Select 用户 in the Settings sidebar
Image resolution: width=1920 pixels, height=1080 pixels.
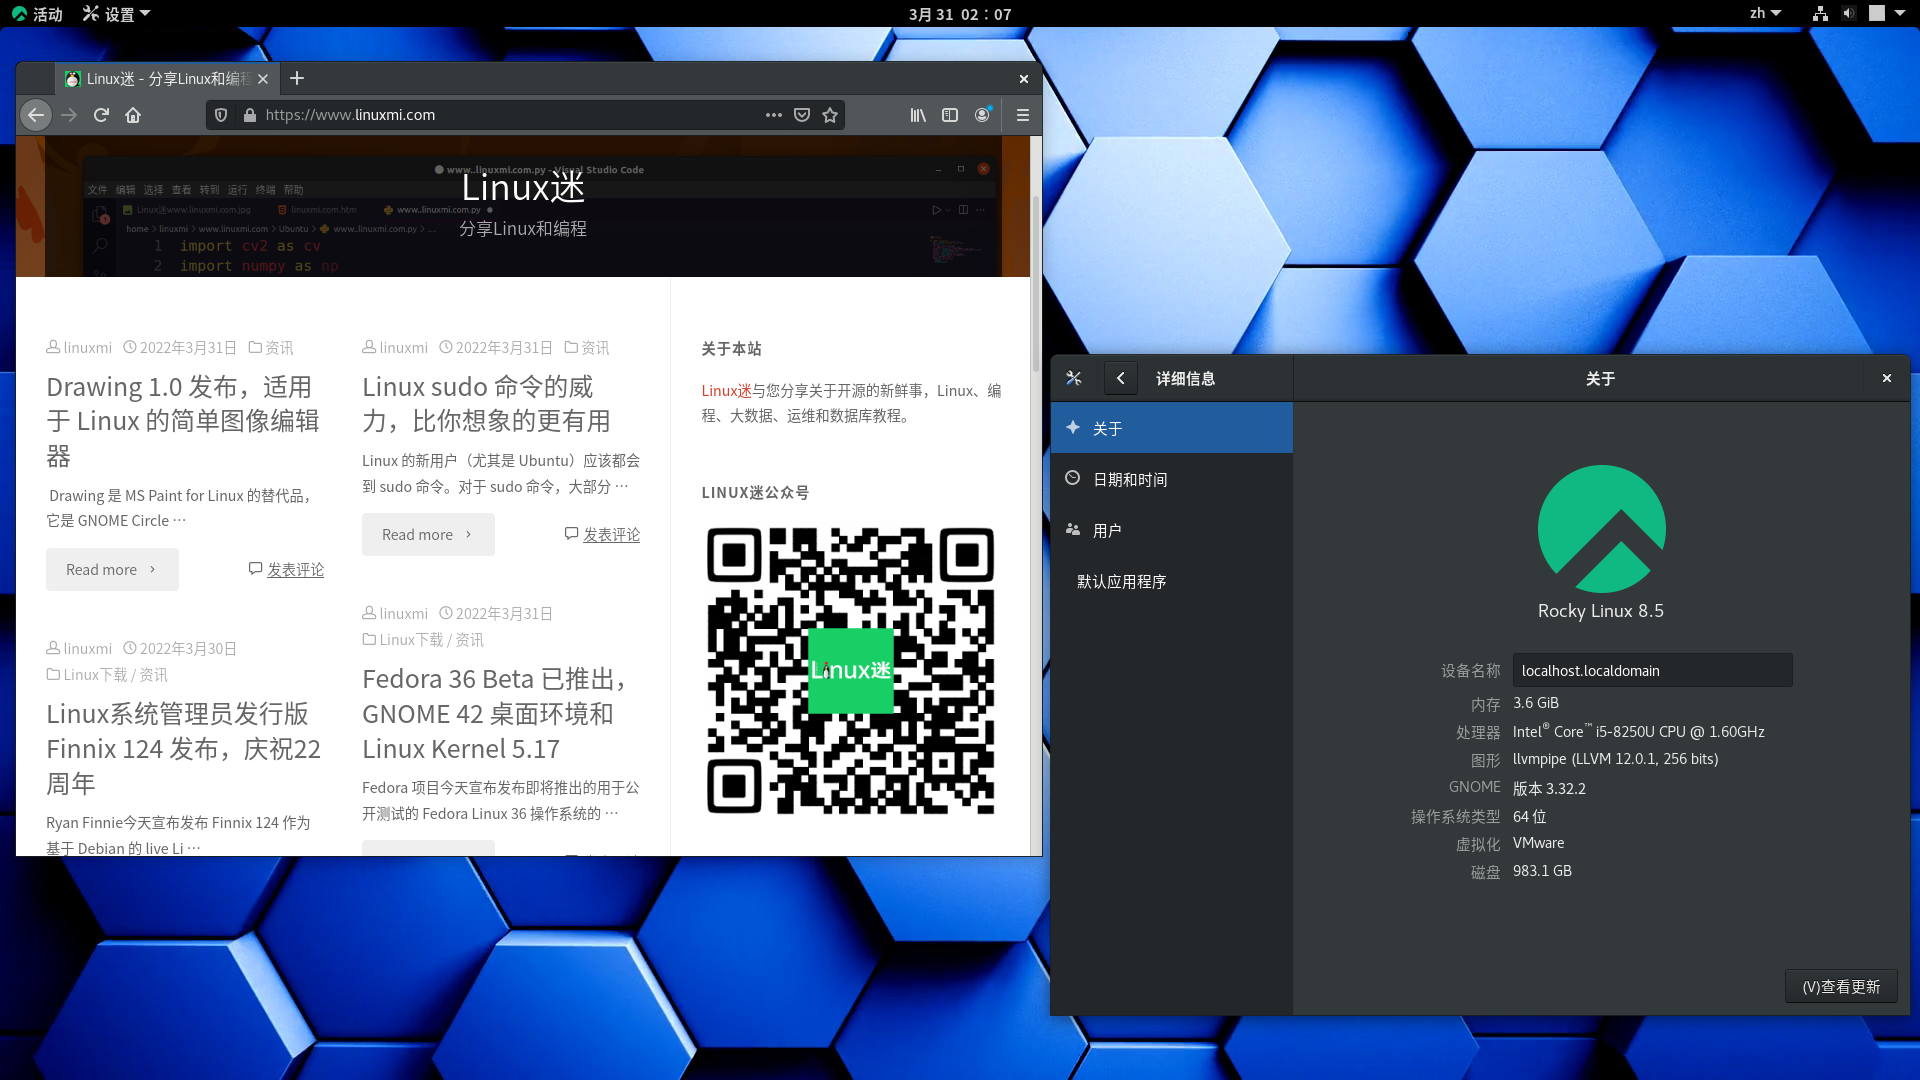1172,530
